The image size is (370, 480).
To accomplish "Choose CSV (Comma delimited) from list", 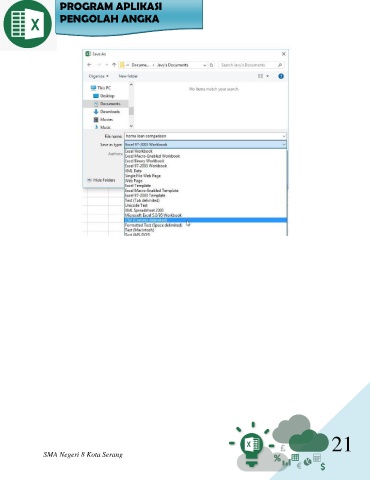I will (x=205, y=220).
